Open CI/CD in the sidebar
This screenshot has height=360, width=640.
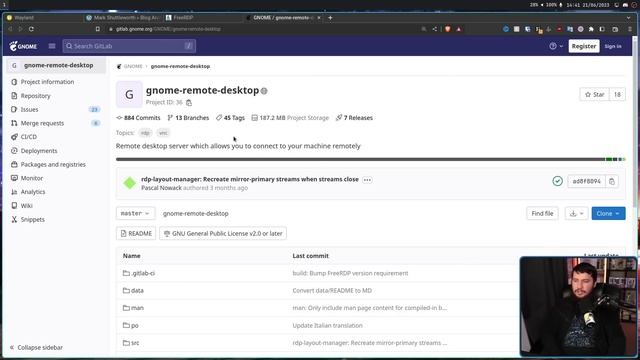pos(29,137)
